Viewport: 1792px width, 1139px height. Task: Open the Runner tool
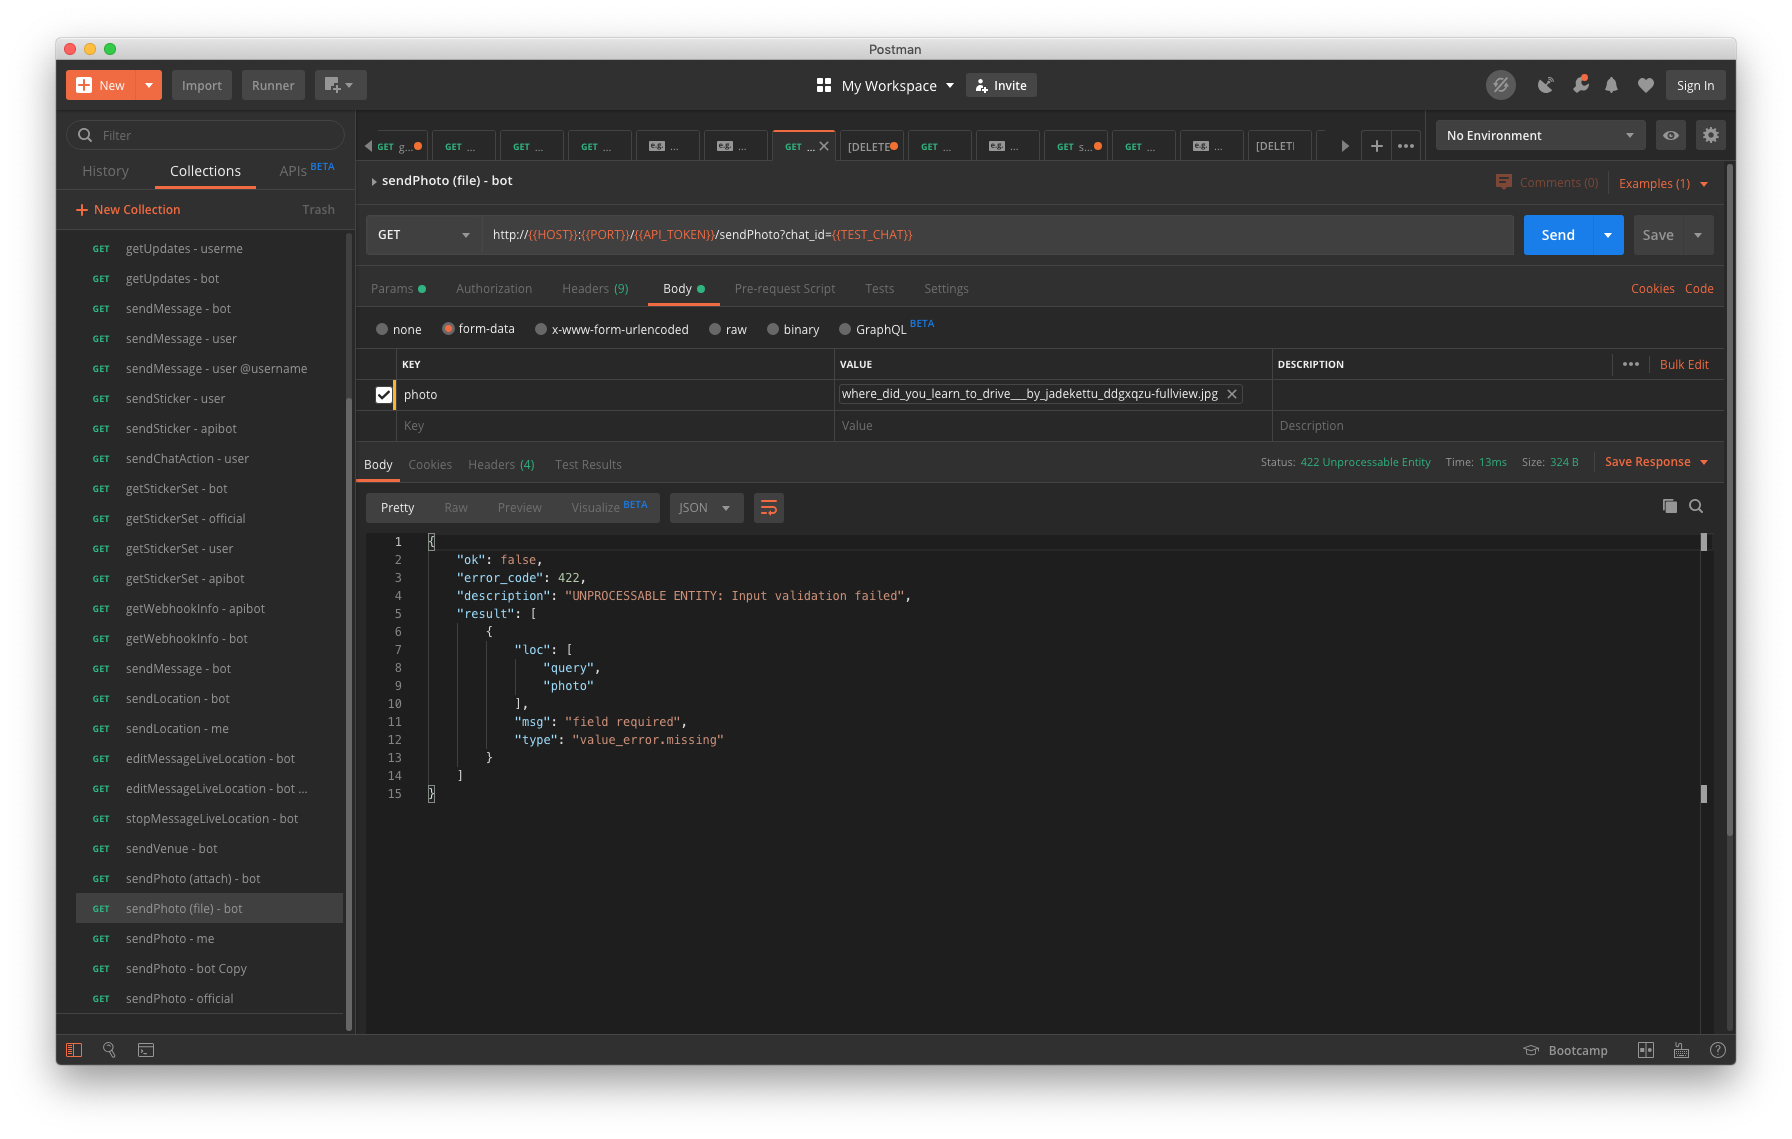pos(272,85)
